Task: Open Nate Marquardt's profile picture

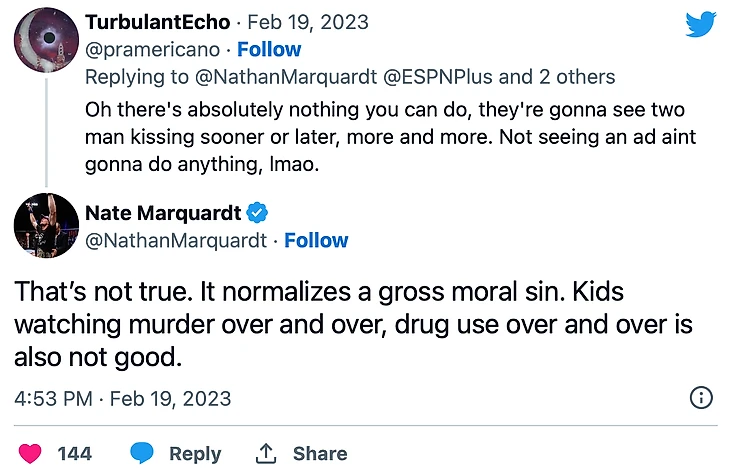Action: pos(46,225)
